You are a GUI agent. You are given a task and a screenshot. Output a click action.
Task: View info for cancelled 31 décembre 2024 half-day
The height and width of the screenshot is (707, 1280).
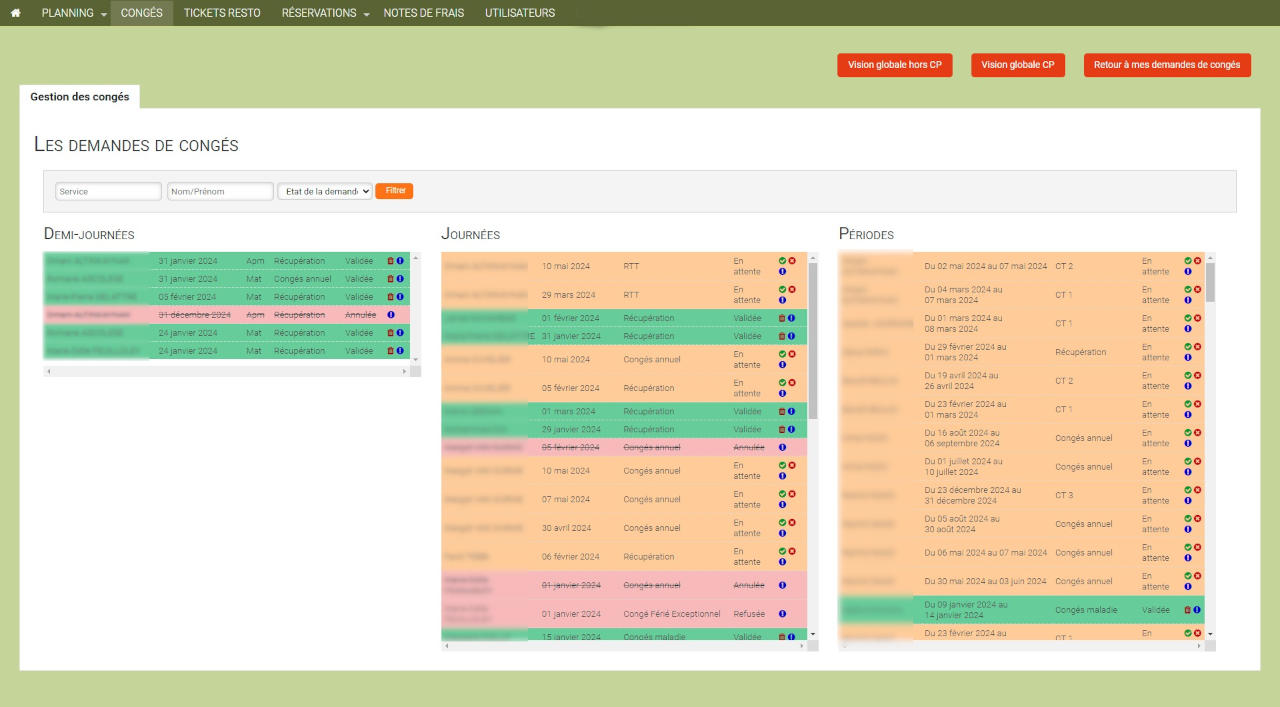click(391, 315)
